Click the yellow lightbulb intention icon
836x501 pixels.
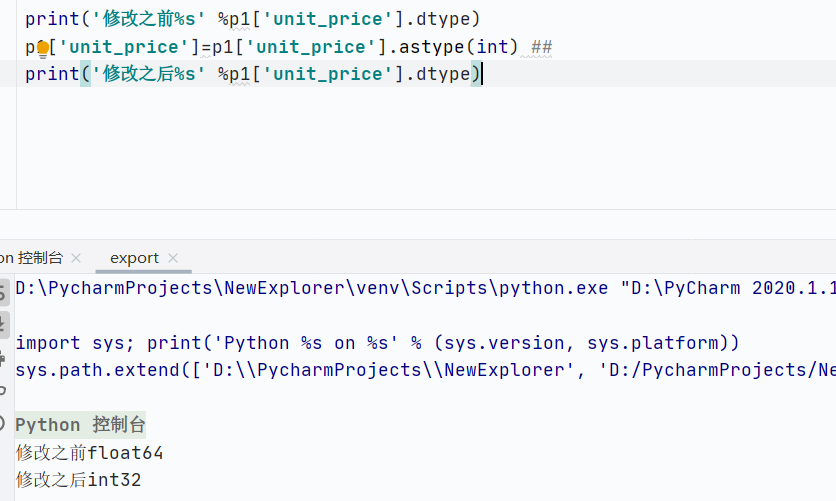tap(43, 47)
